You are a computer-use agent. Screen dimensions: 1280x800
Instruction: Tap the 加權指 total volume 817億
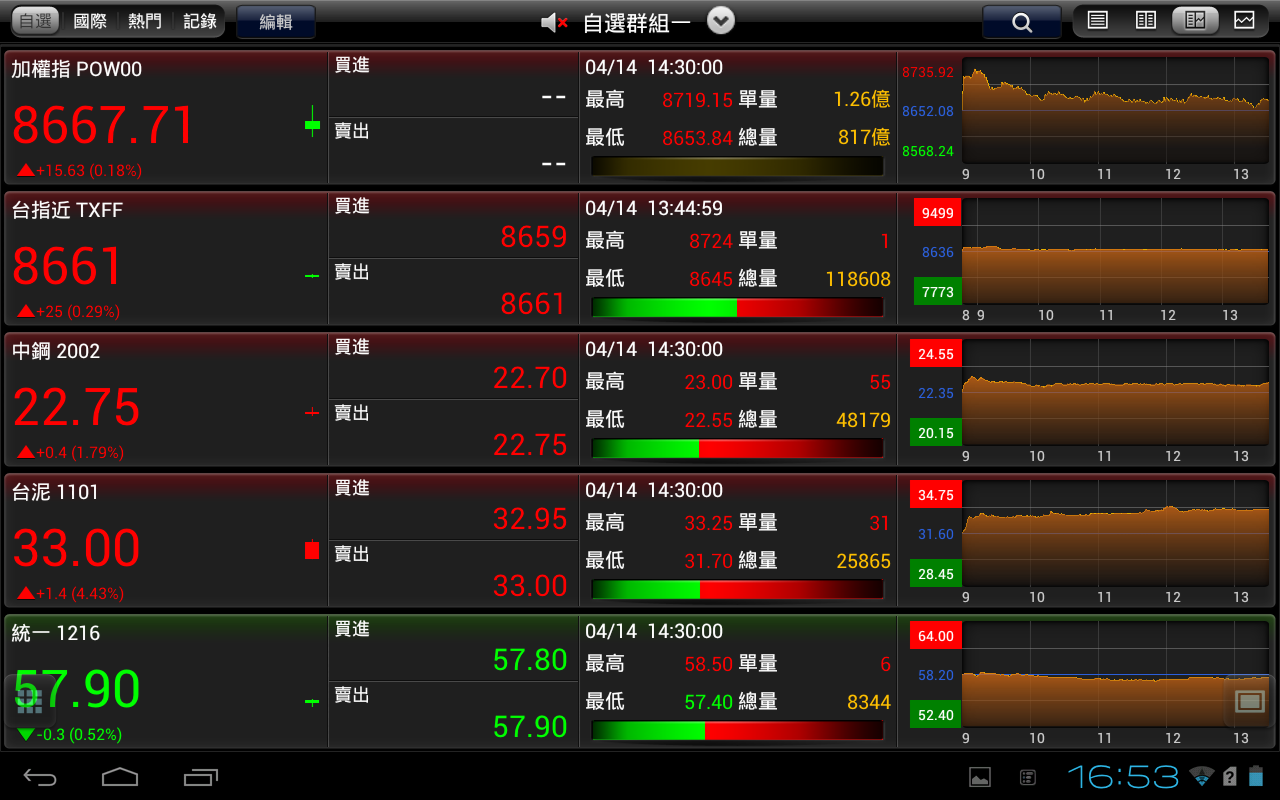pos(864,137)
